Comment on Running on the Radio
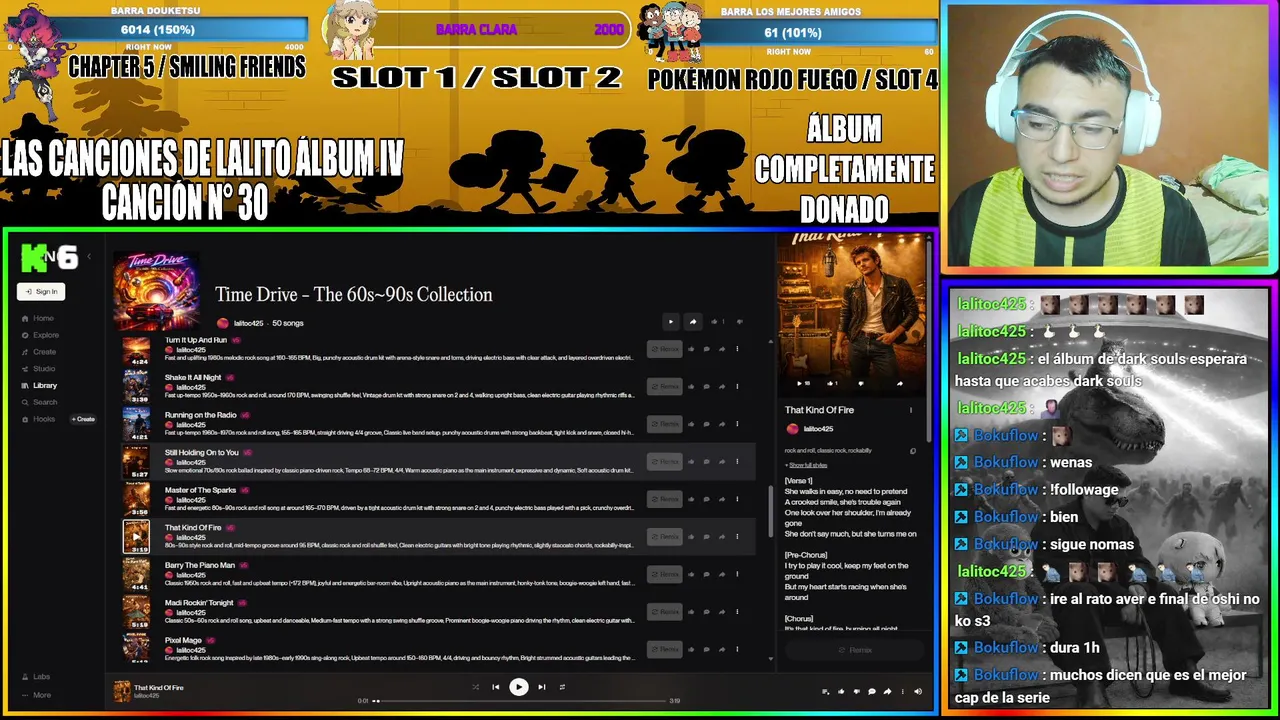The height and width of the screenshot is (720, 1280). (x=706, y=424)
